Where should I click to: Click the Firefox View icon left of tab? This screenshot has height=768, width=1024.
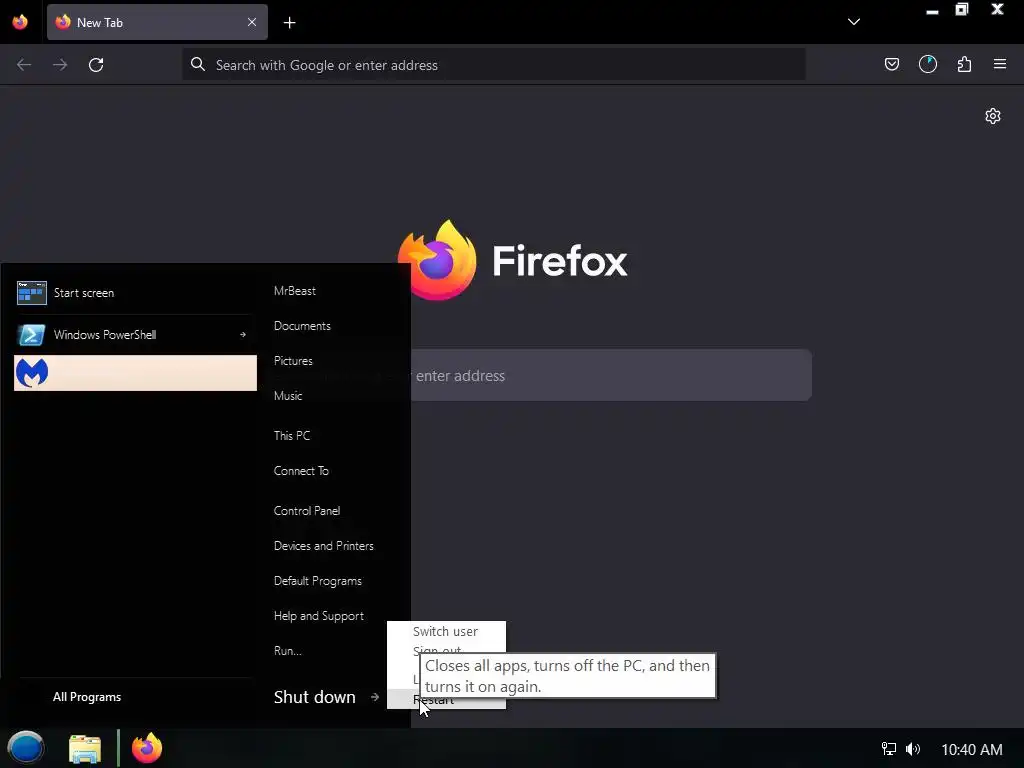coord(20,22)
